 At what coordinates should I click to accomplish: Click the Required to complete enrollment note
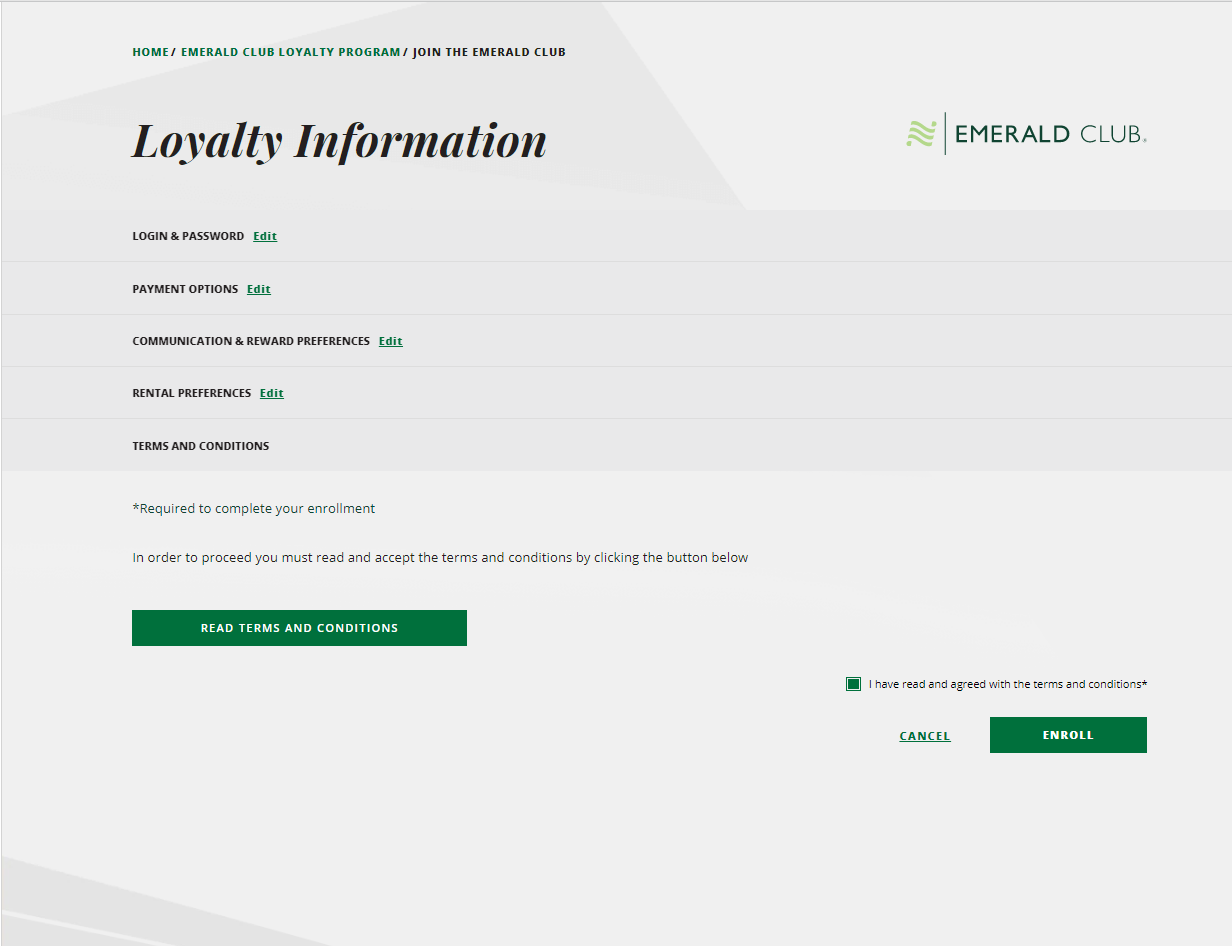[x=254, y=508]
